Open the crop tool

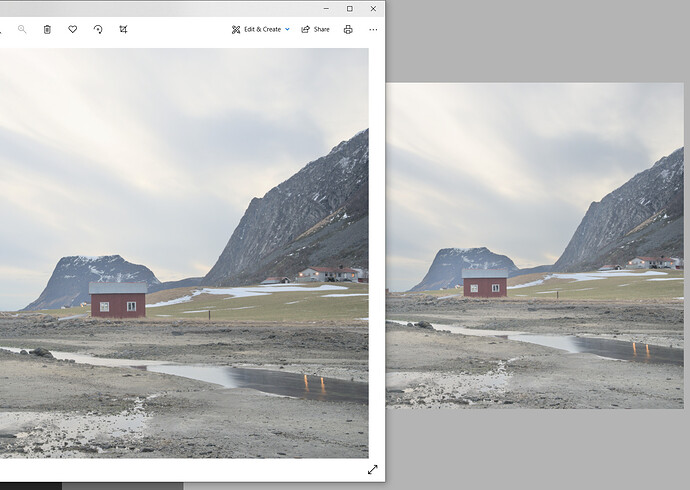pyautogui.click(x=123, y=30)
